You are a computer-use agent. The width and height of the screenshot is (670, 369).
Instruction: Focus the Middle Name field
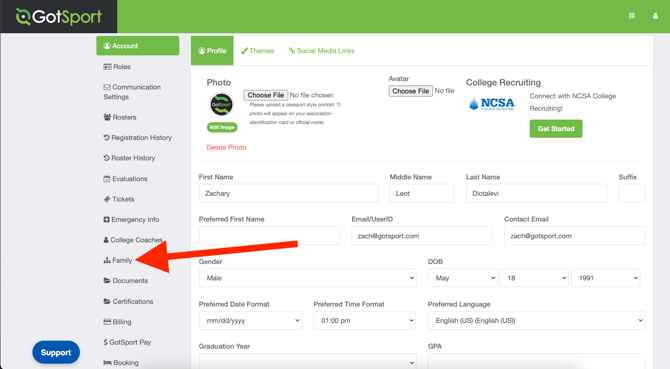pos(422,193)
